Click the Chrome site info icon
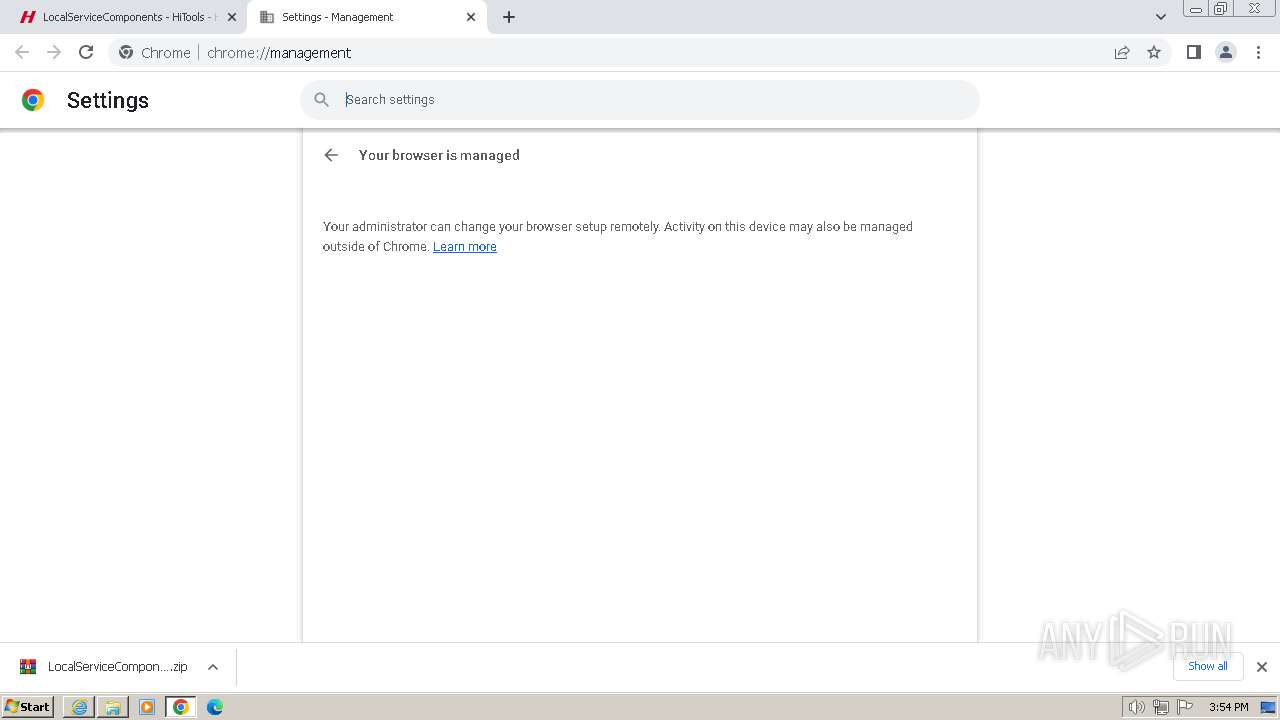The width and height of the screenshot is (1280, 720). 126,52
